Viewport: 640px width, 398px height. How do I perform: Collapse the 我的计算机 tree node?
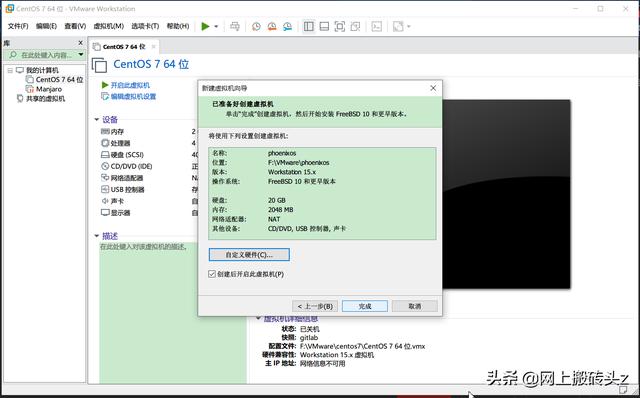10,70
